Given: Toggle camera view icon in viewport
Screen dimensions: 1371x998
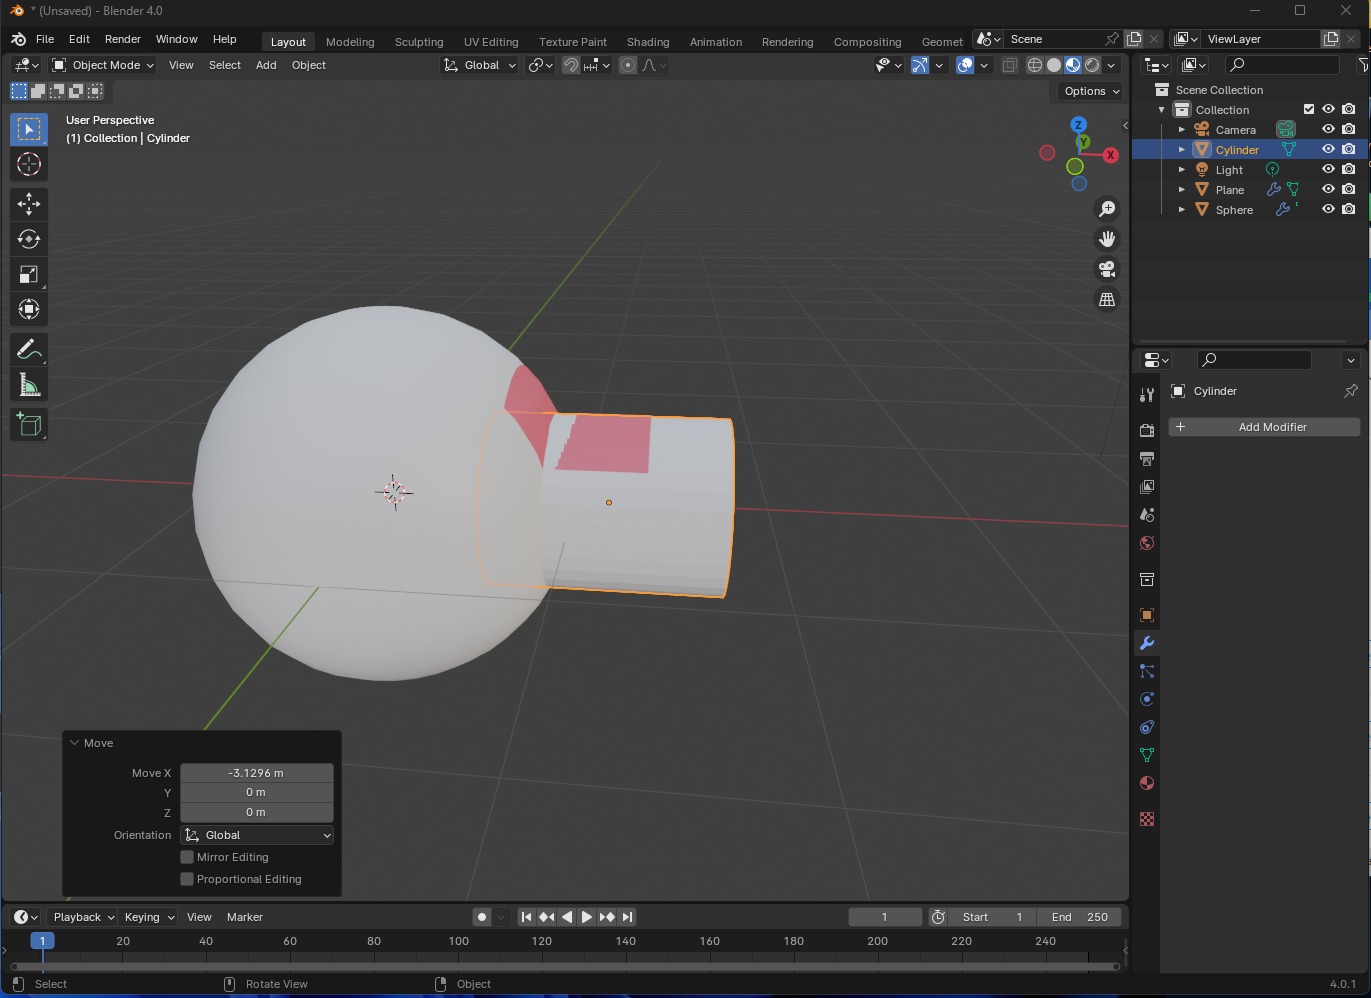Looking at the screenshot, I should pyautogui.click(x=1107, y=269).
